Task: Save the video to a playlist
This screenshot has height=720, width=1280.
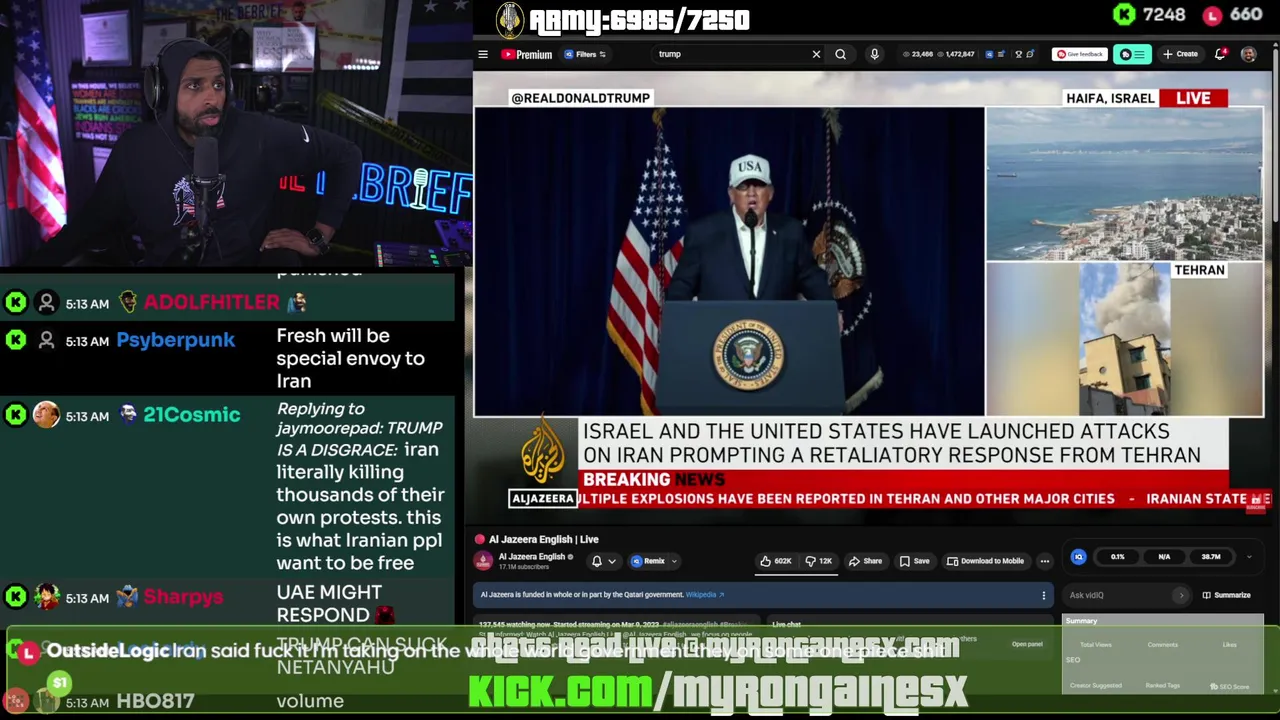Action: pyautogui.click(x=914, y=561)
